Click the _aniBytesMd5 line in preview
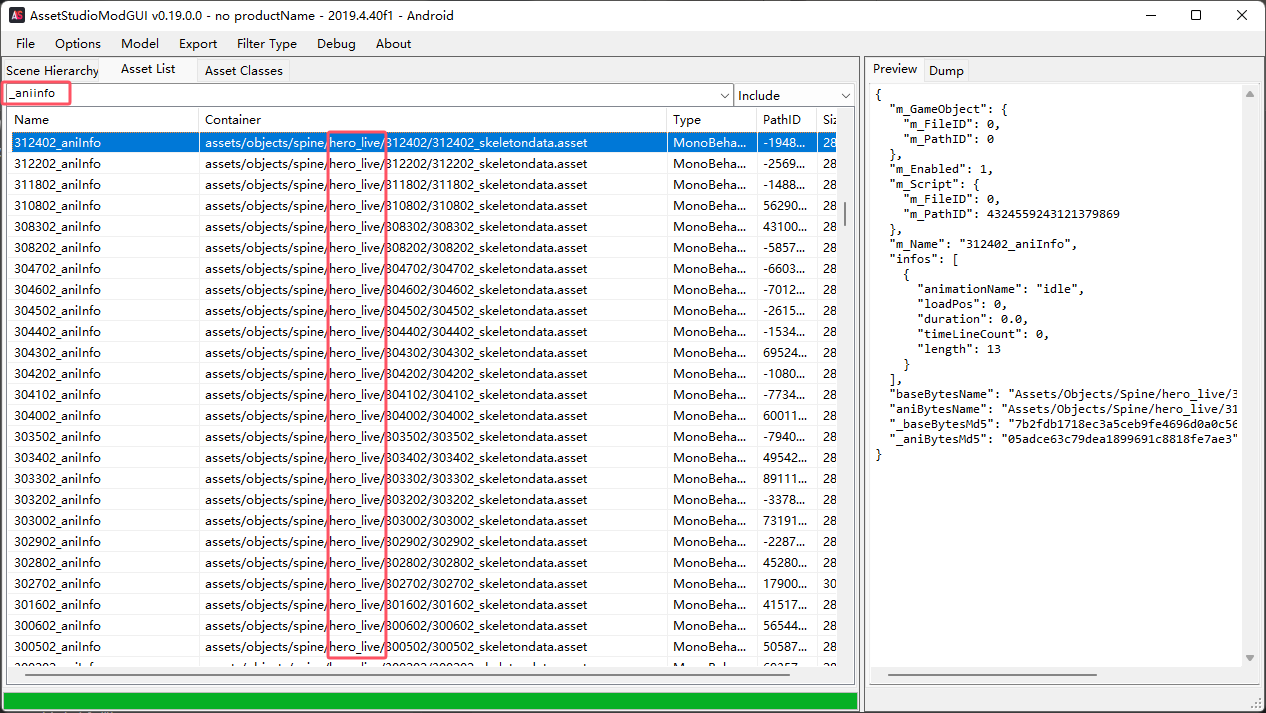The height and width of the screenshot is (713, 1266). click(1065, 439)
